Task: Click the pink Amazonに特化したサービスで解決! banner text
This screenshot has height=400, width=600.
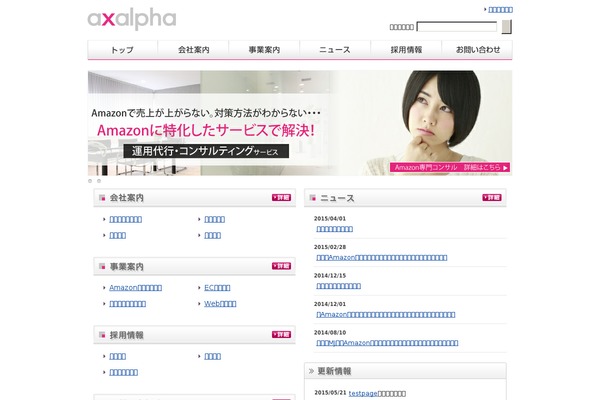Action: pos(206,131)
